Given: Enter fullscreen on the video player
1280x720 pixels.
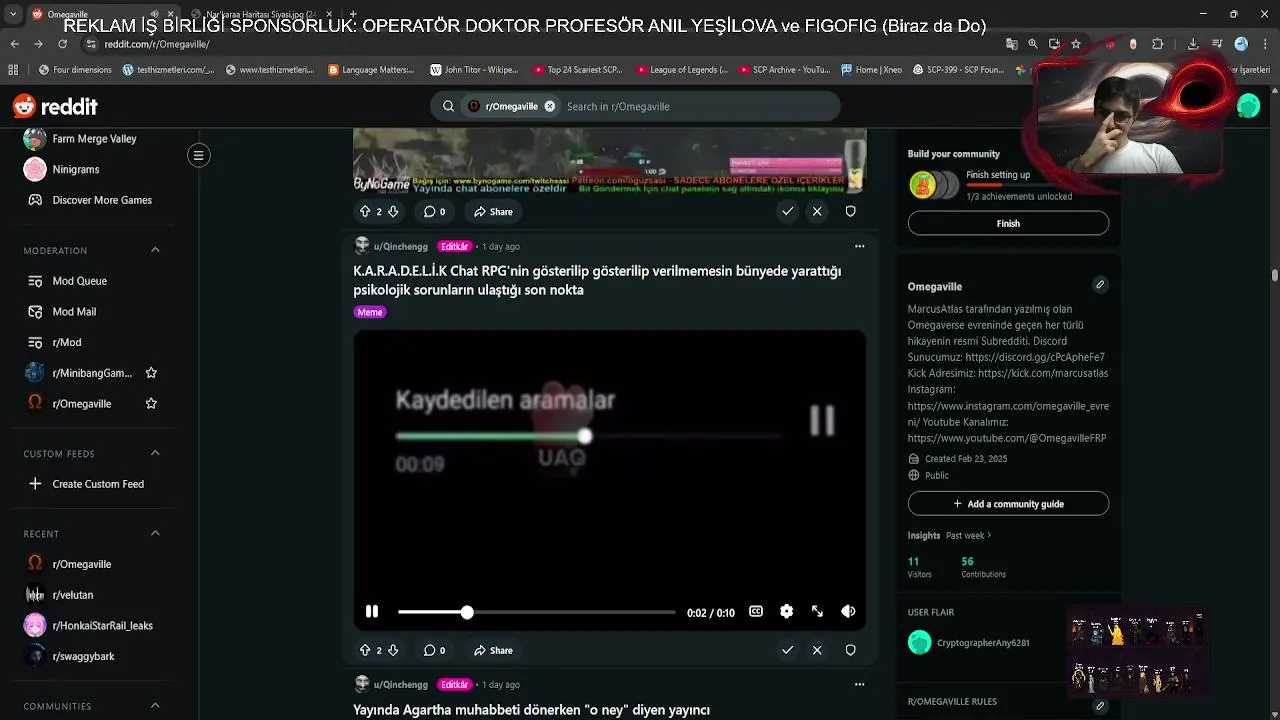Looking at the screenshot, I should pos(817,611).
